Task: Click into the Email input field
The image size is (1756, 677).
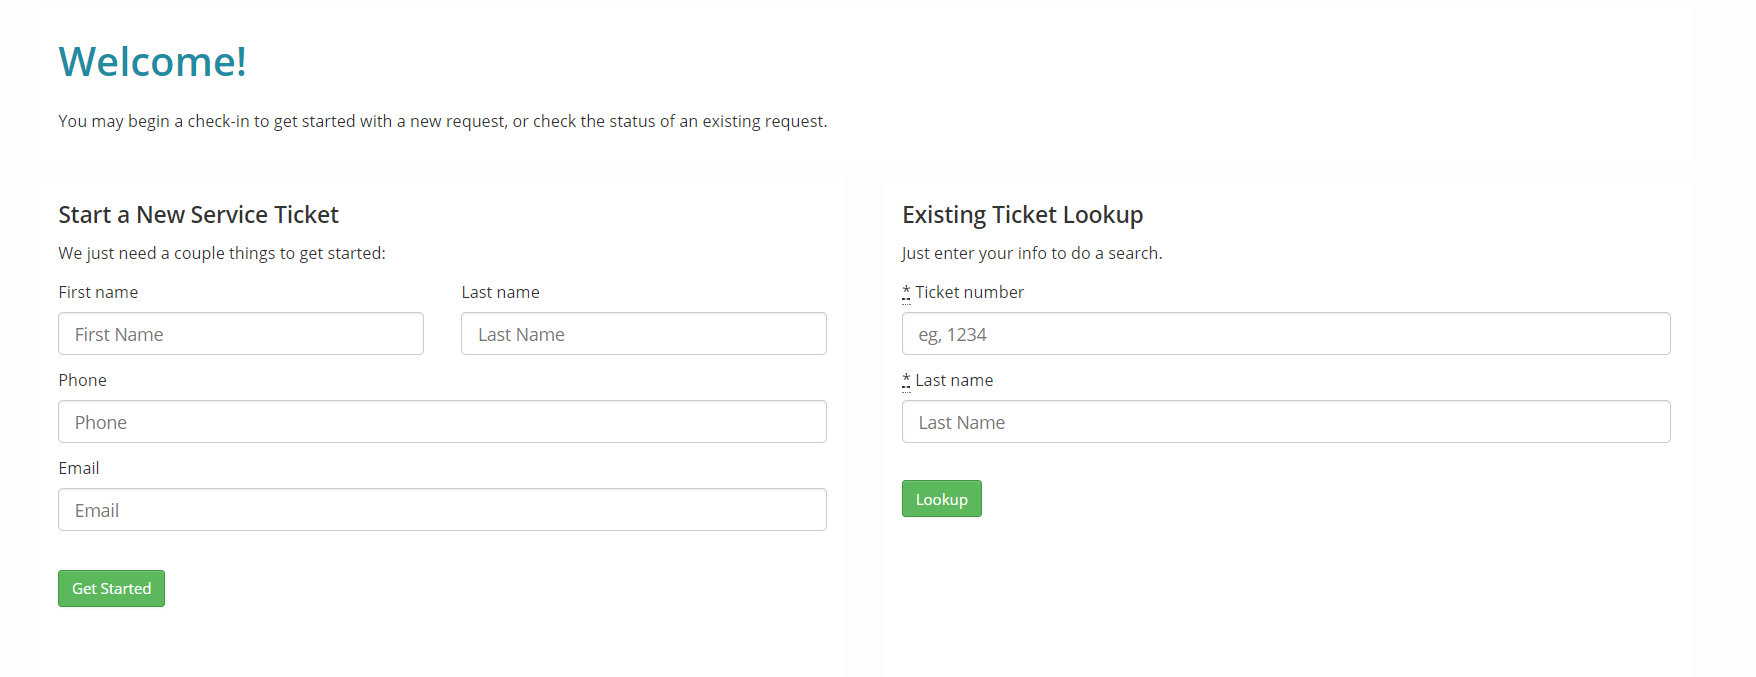Action: click(442, 510)
